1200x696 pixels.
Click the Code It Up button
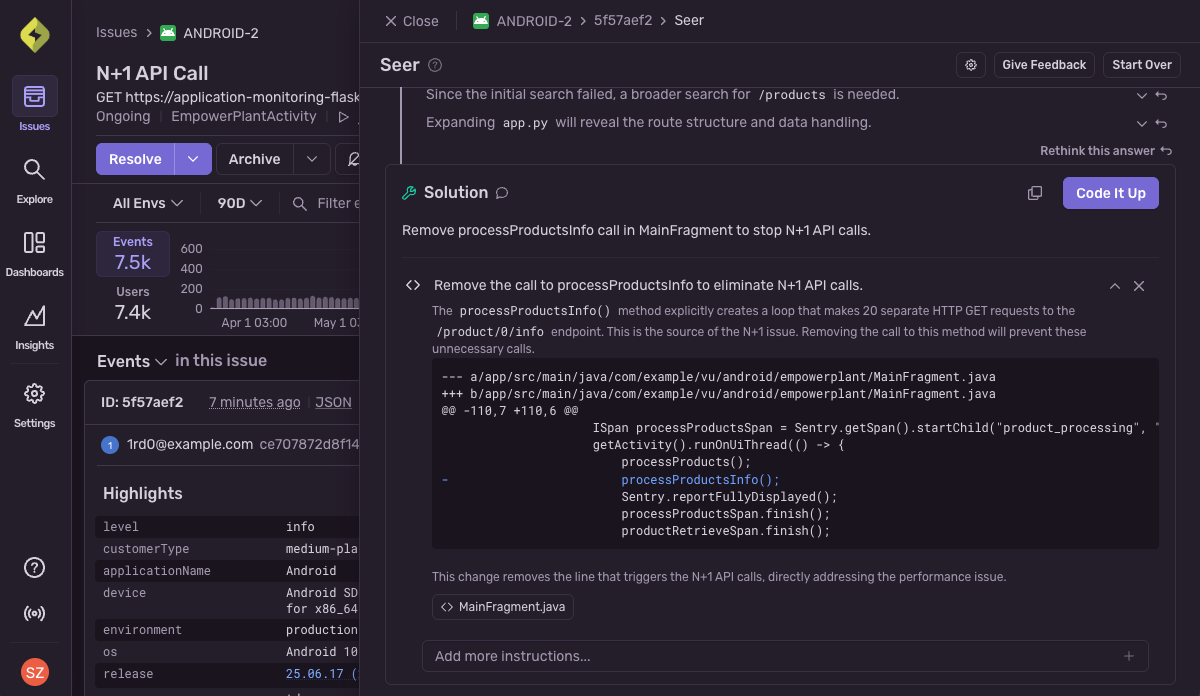coord(1110,193)
